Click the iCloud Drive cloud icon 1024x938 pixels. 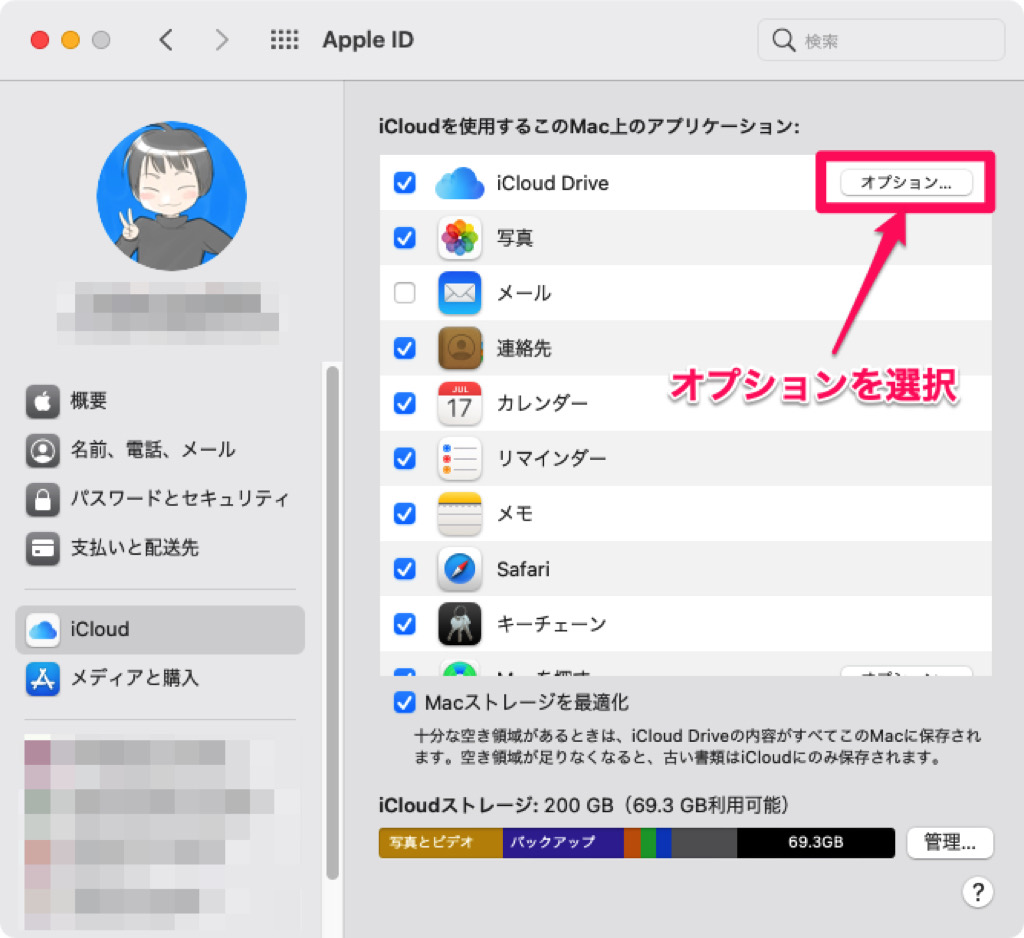459,183
